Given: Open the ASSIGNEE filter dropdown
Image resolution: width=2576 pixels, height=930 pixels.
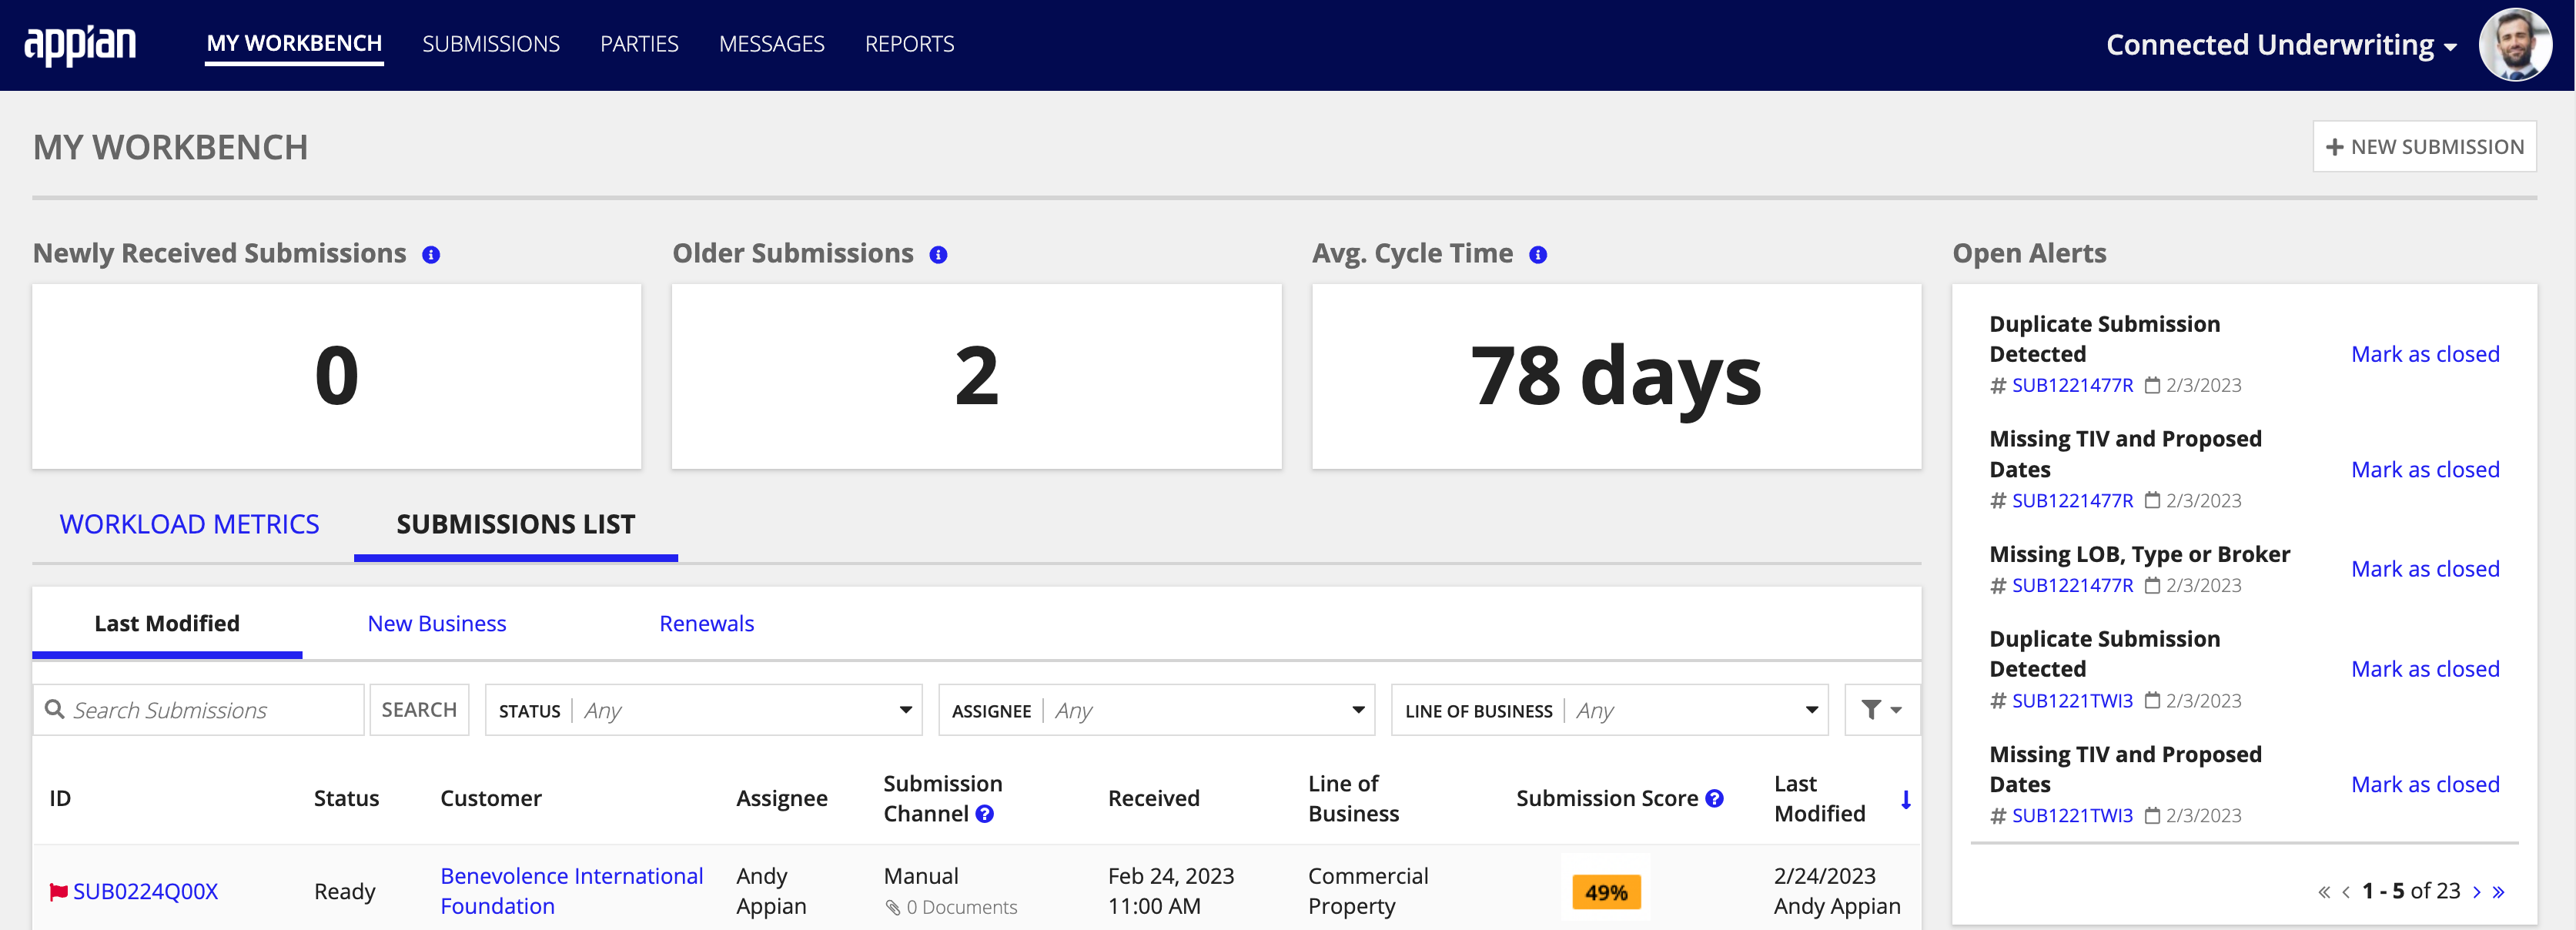Looking at the screenshot, I should (1157, 710).
